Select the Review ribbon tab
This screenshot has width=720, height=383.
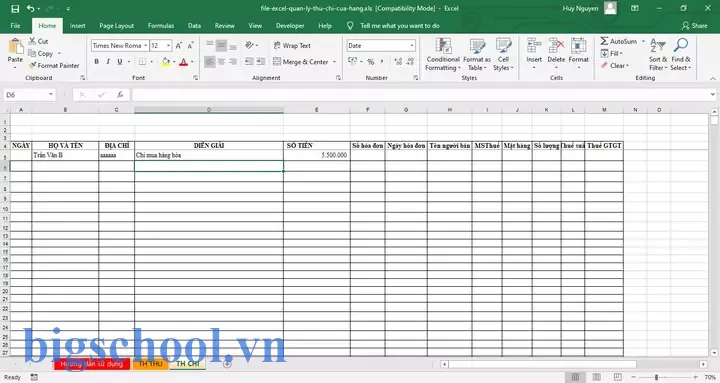(225, 26)
